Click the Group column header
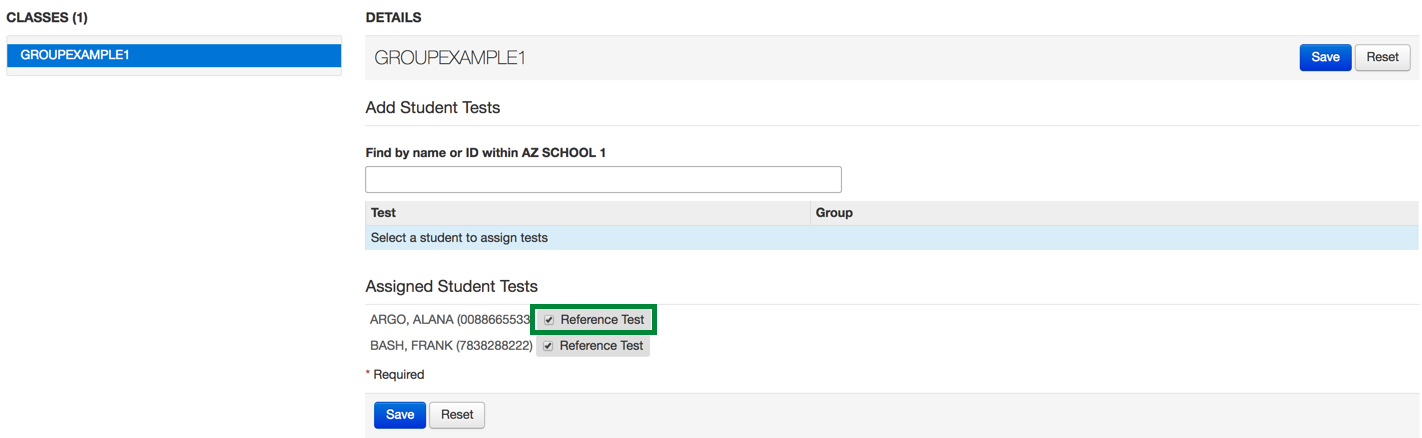Image resolution: width=1422 pixels, height=438 pixels. click(x=834, y=213)
